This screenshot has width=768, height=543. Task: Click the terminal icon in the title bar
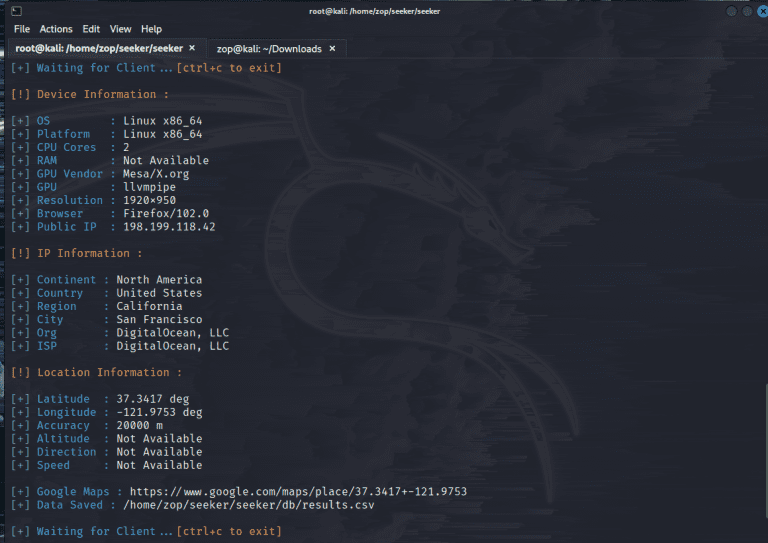point(16,10)
